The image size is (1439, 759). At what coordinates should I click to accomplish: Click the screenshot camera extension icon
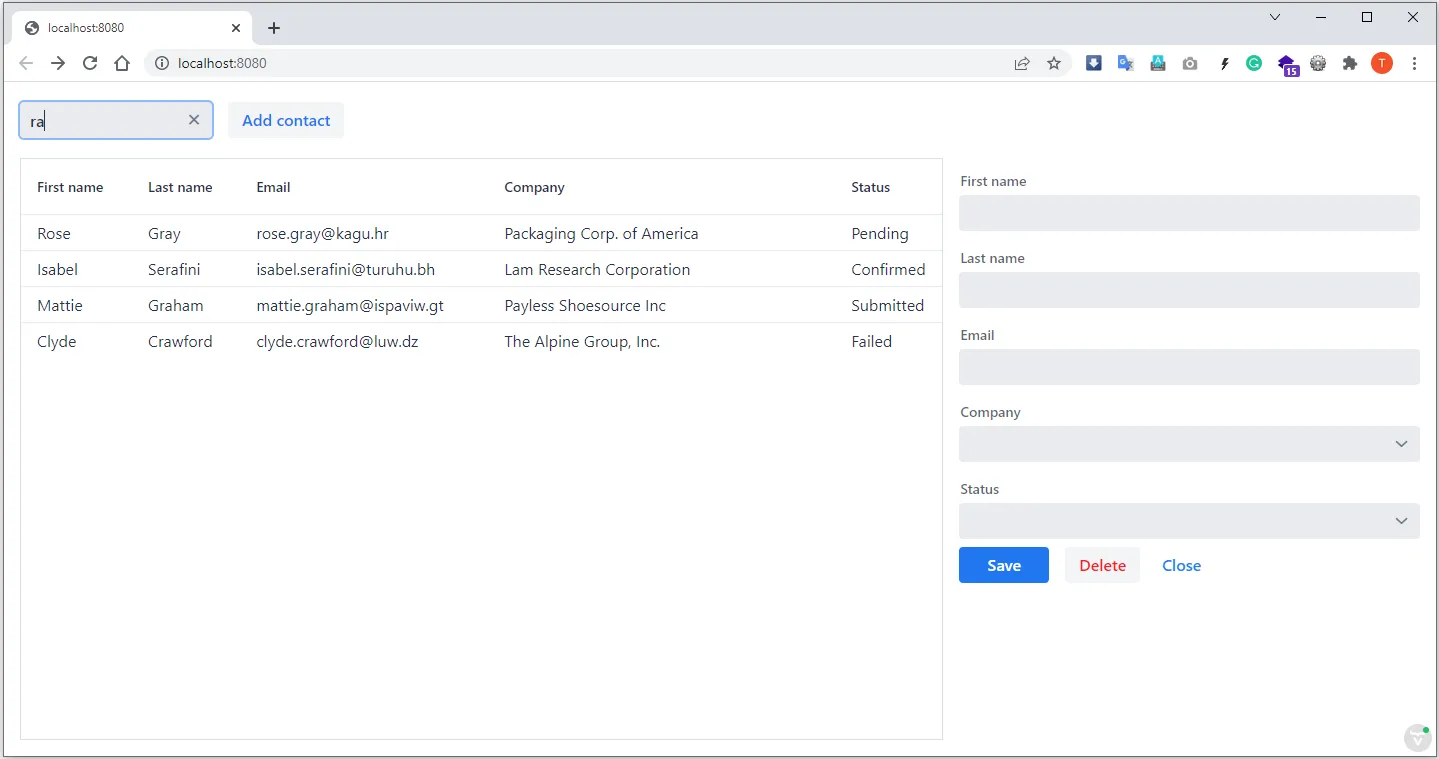pyautogui.click(x=1190, y=63)
